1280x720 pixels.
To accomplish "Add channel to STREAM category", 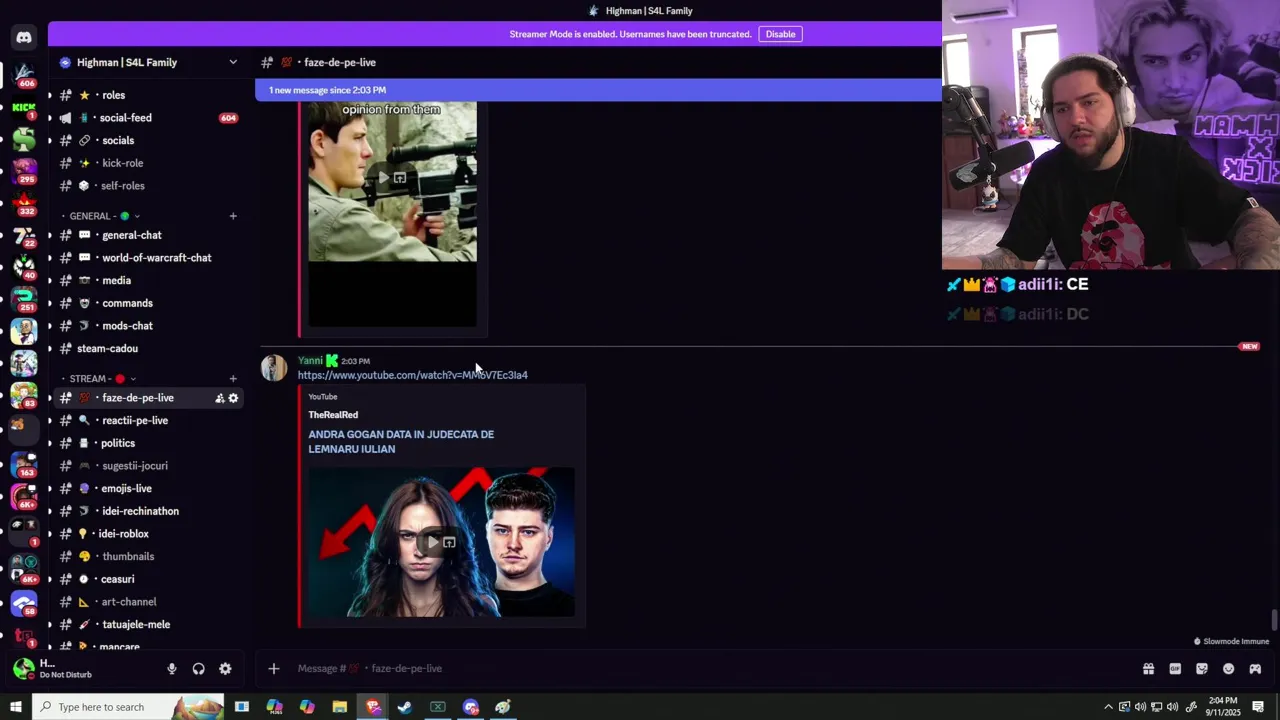I will [x=233, y=379].
